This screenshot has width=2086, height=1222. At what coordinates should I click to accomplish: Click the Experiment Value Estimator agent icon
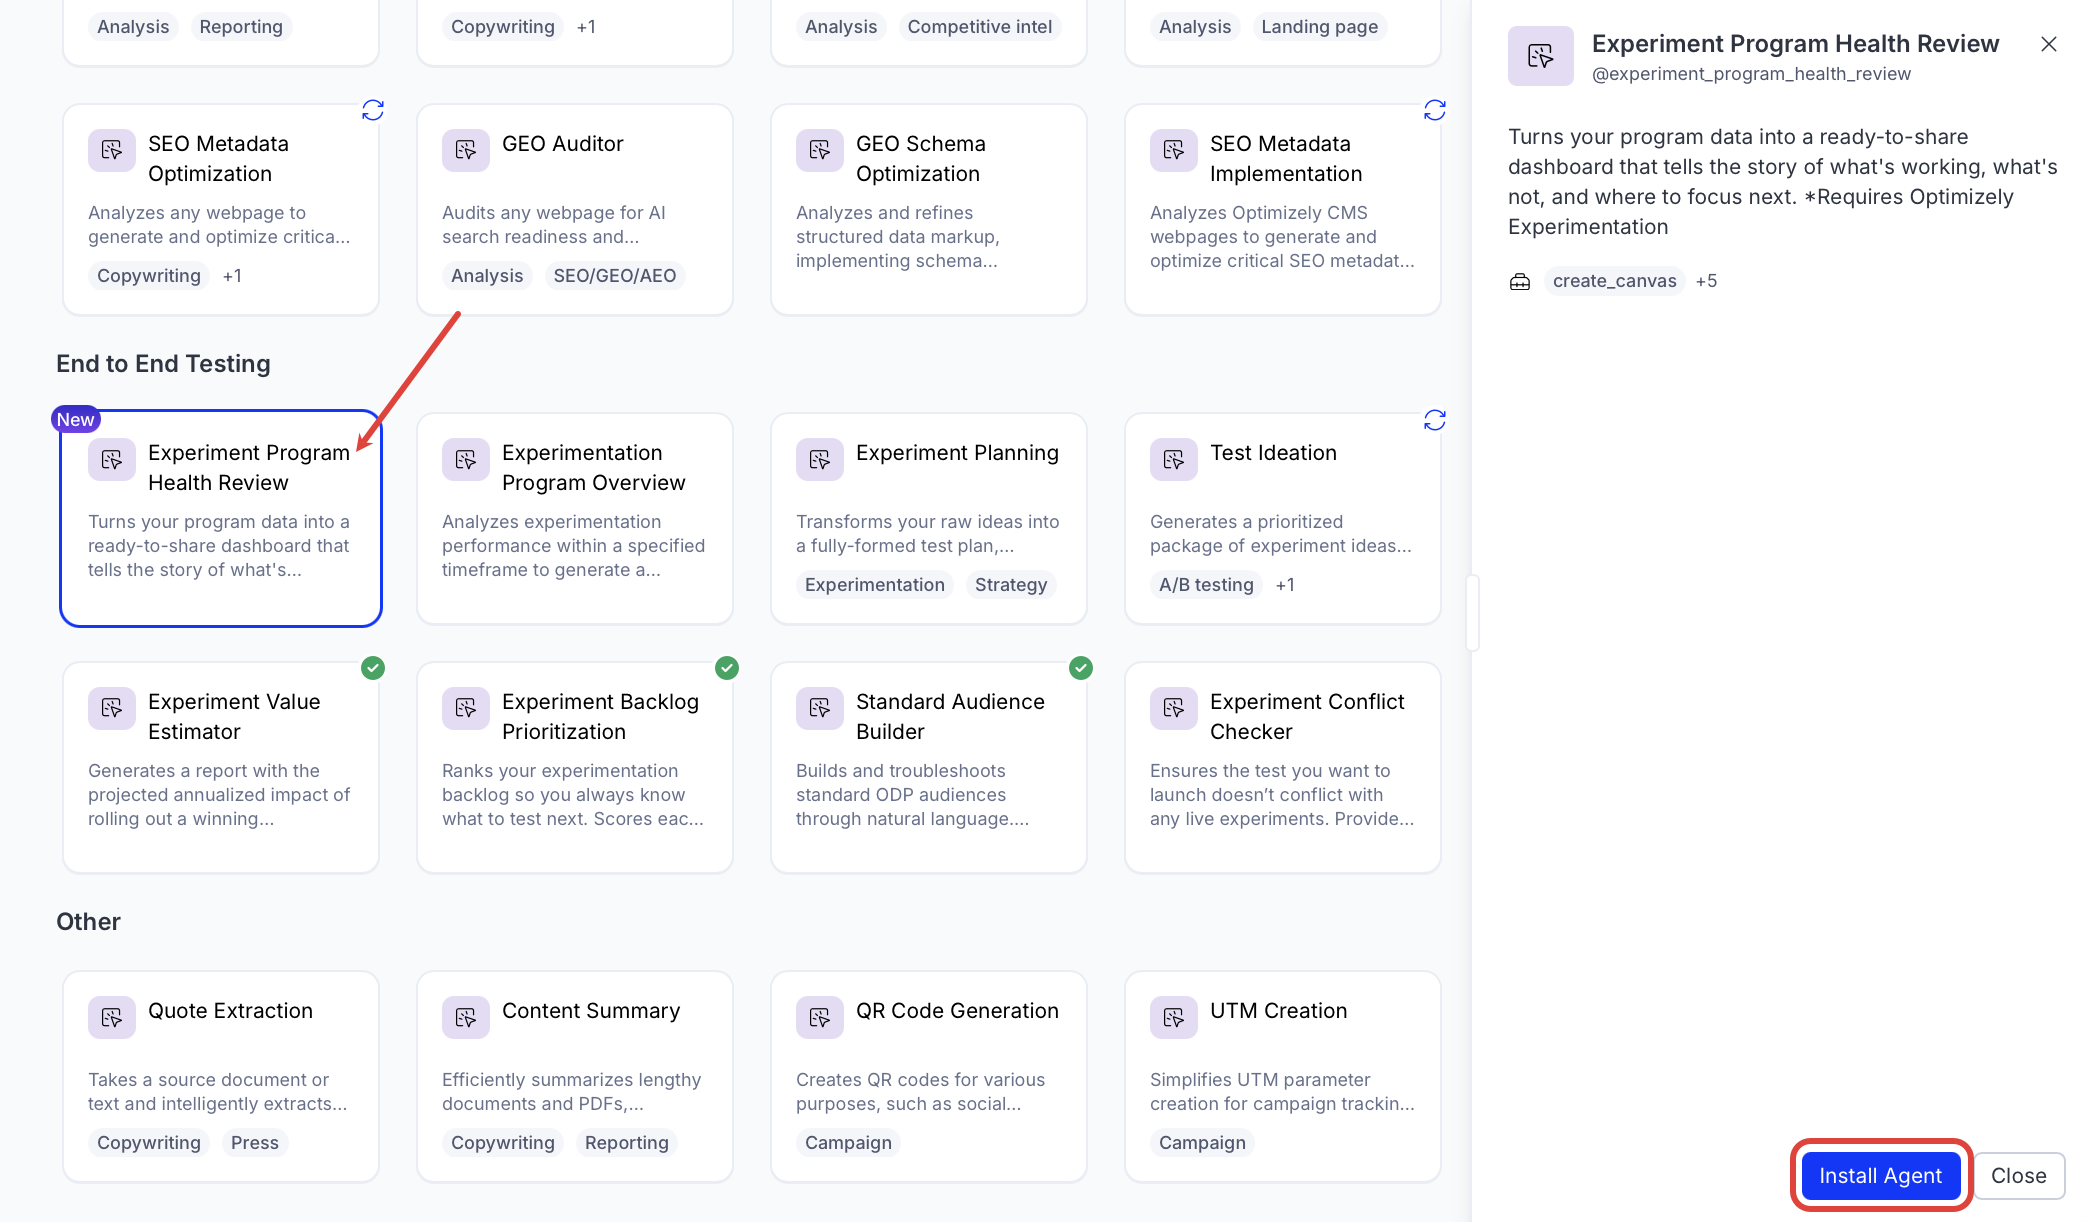click(x=112, y=708)
